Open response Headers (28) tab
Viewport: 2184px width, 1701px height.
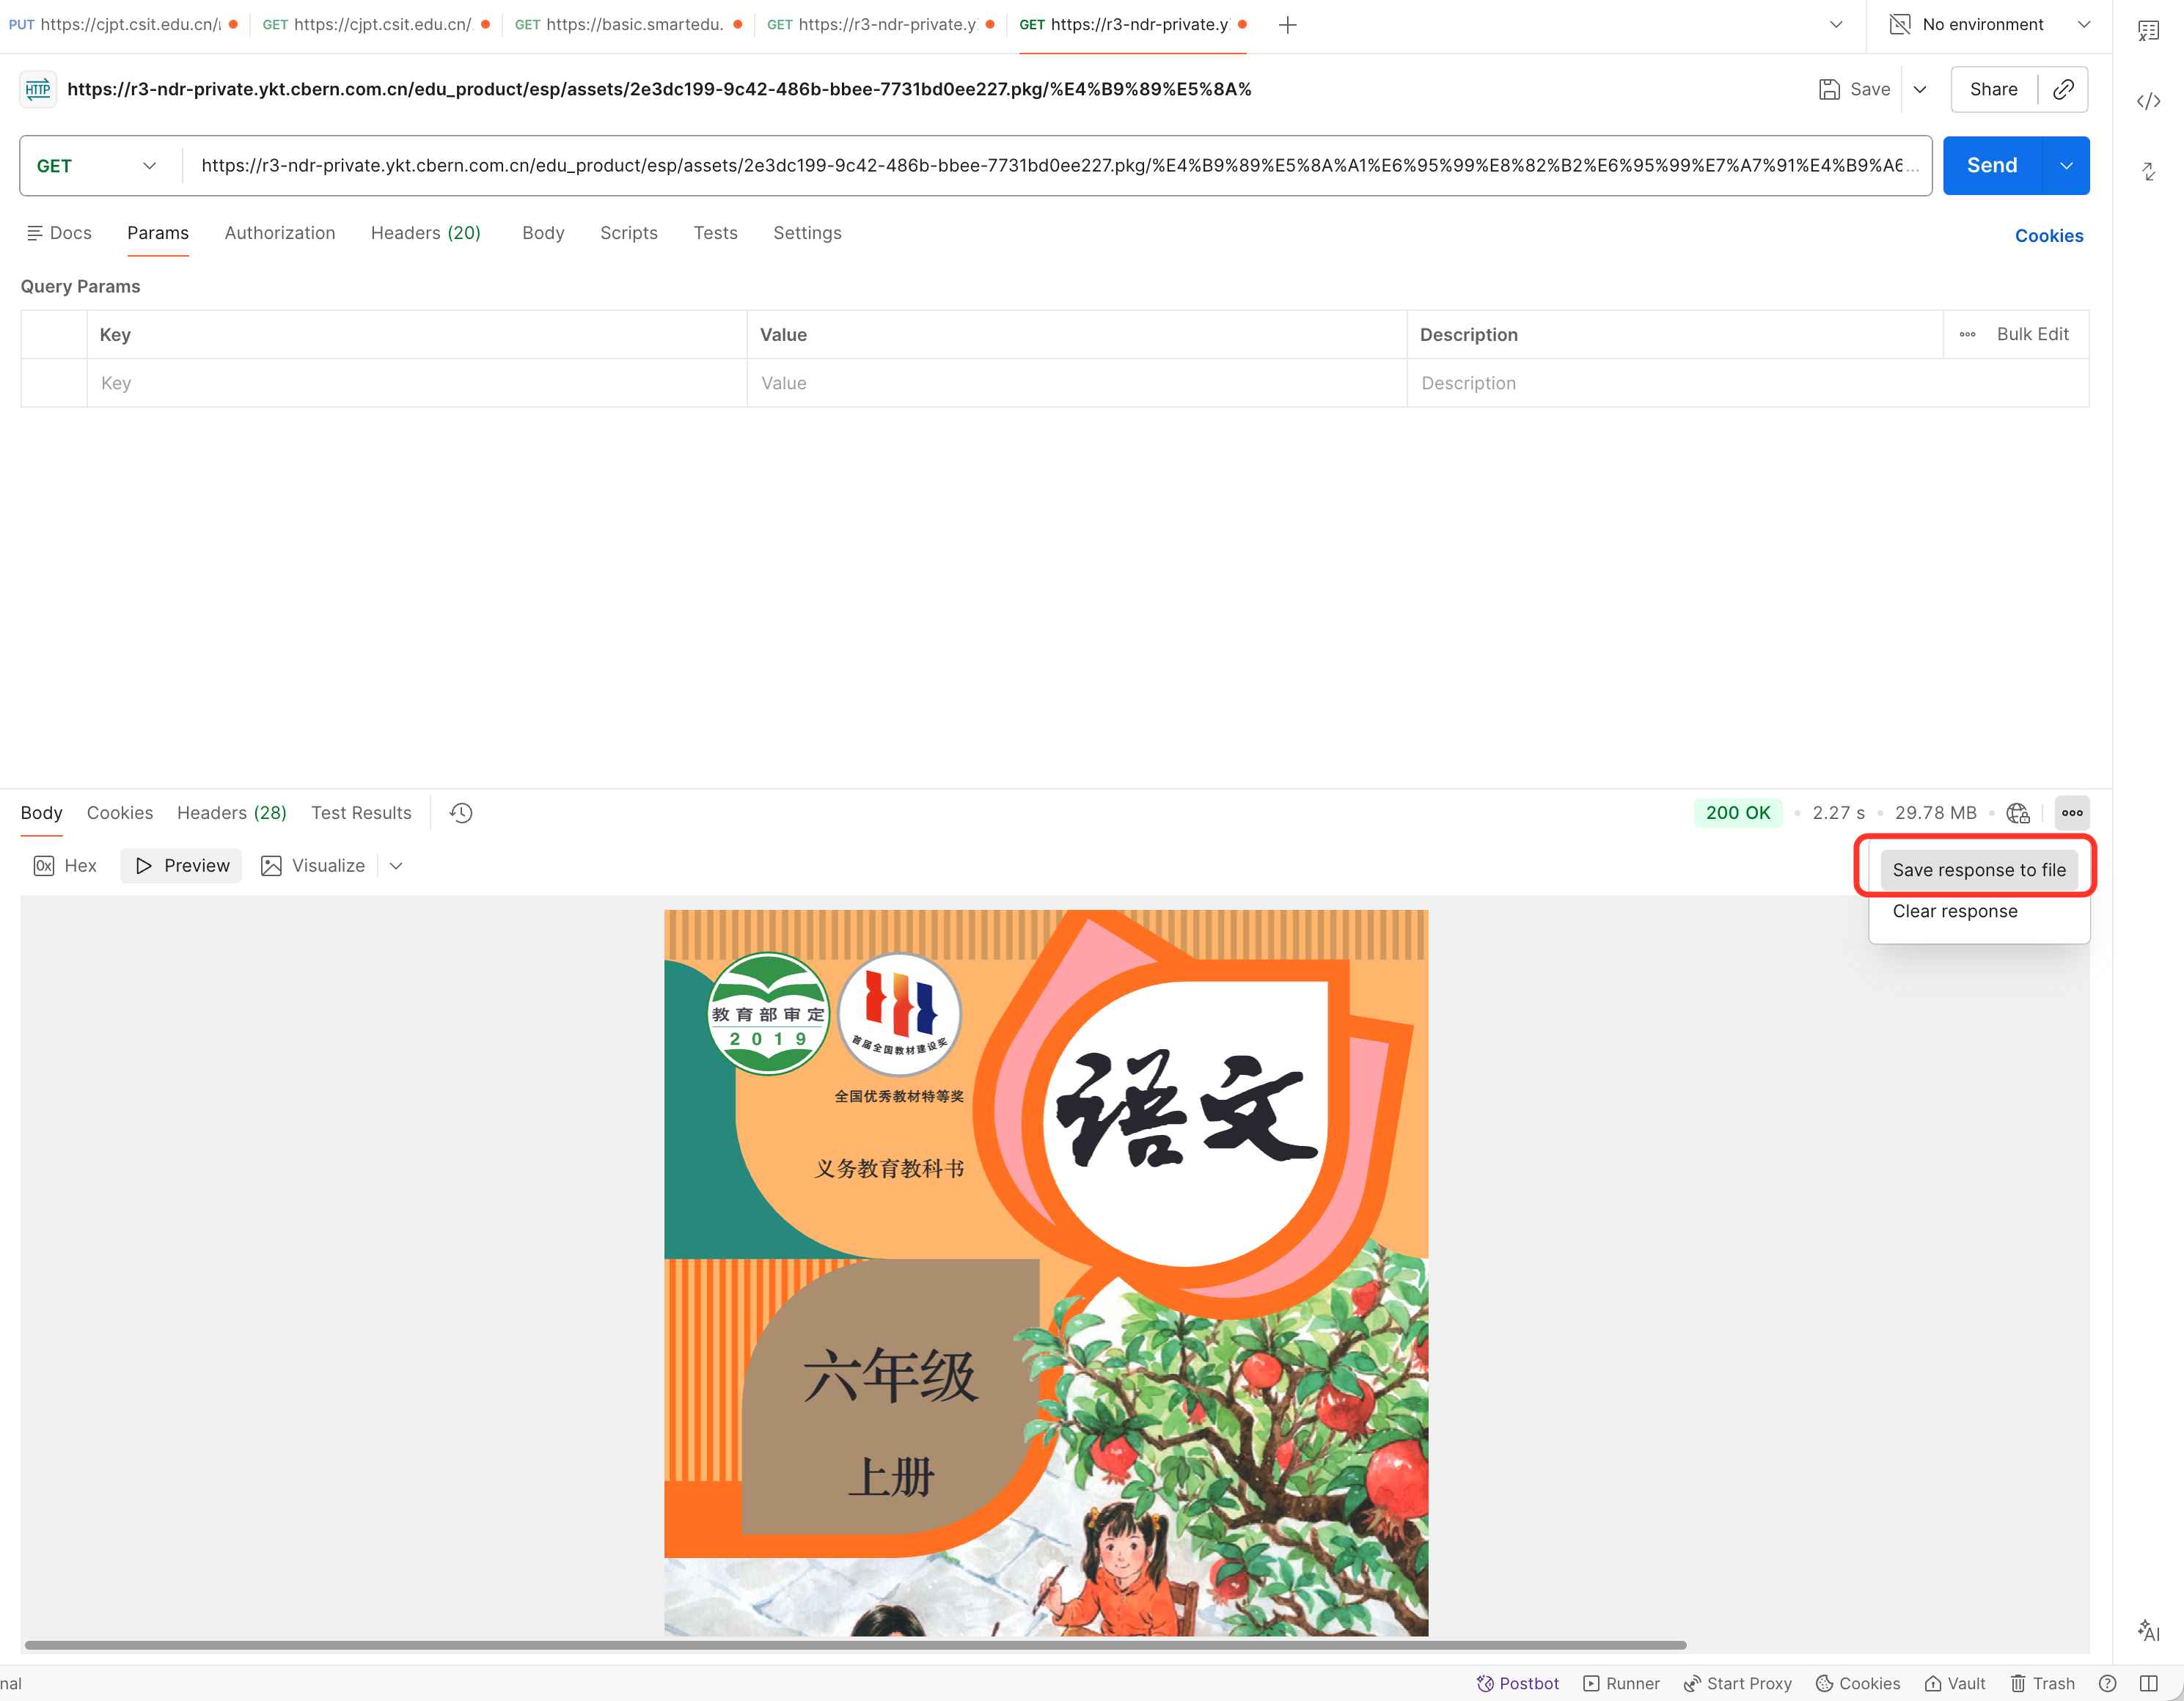pos(232,813)
